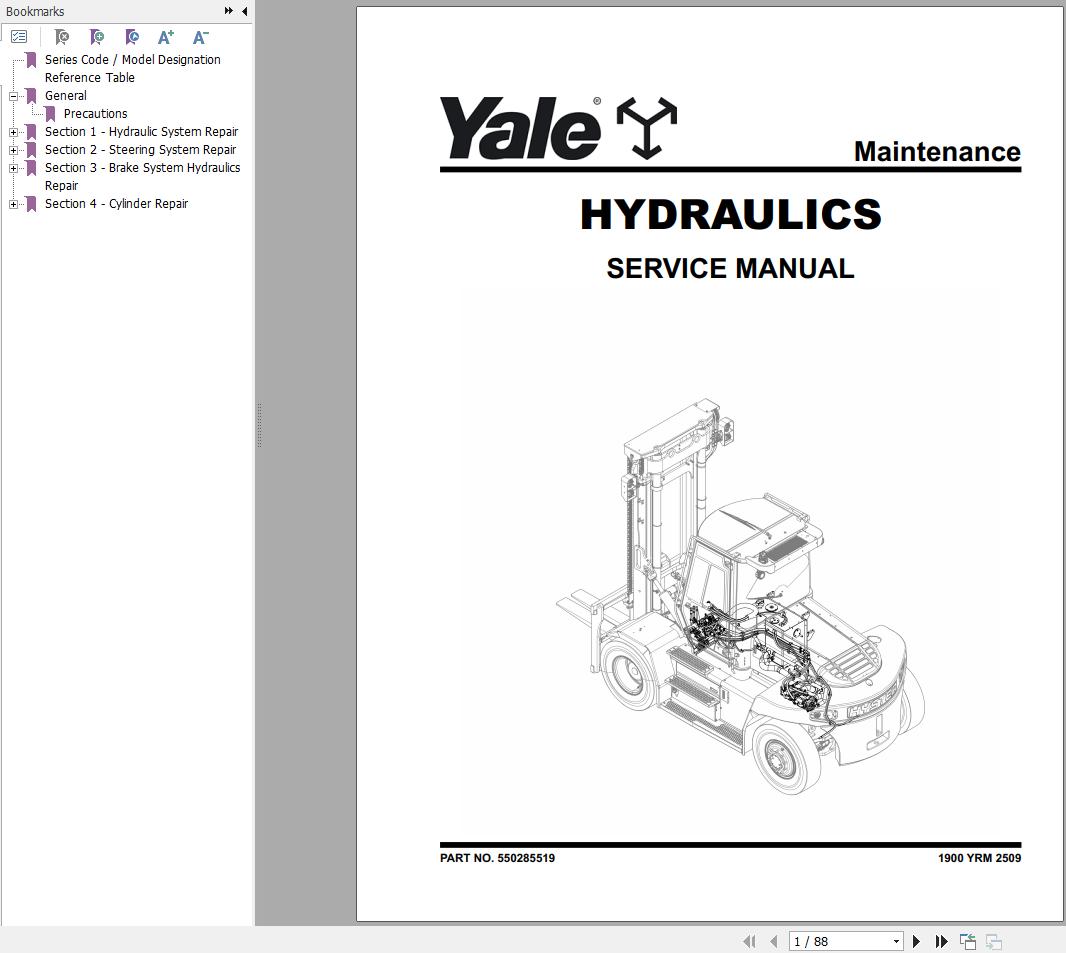Click the SERVICE MANUAL subtitle text
1066x953 pixels.
click(730, 268)
